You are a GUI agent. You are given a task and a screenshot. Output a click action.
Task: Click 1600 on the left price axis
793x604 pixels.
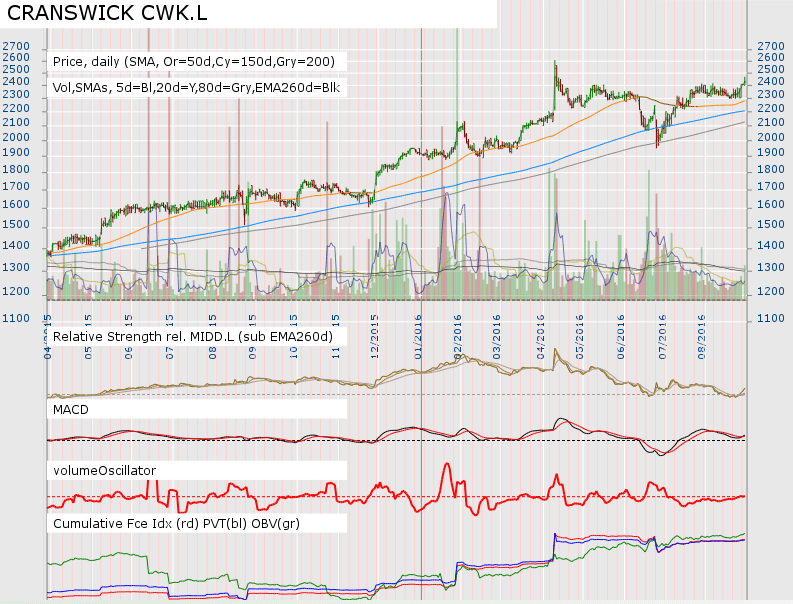[x=16, y=204]
